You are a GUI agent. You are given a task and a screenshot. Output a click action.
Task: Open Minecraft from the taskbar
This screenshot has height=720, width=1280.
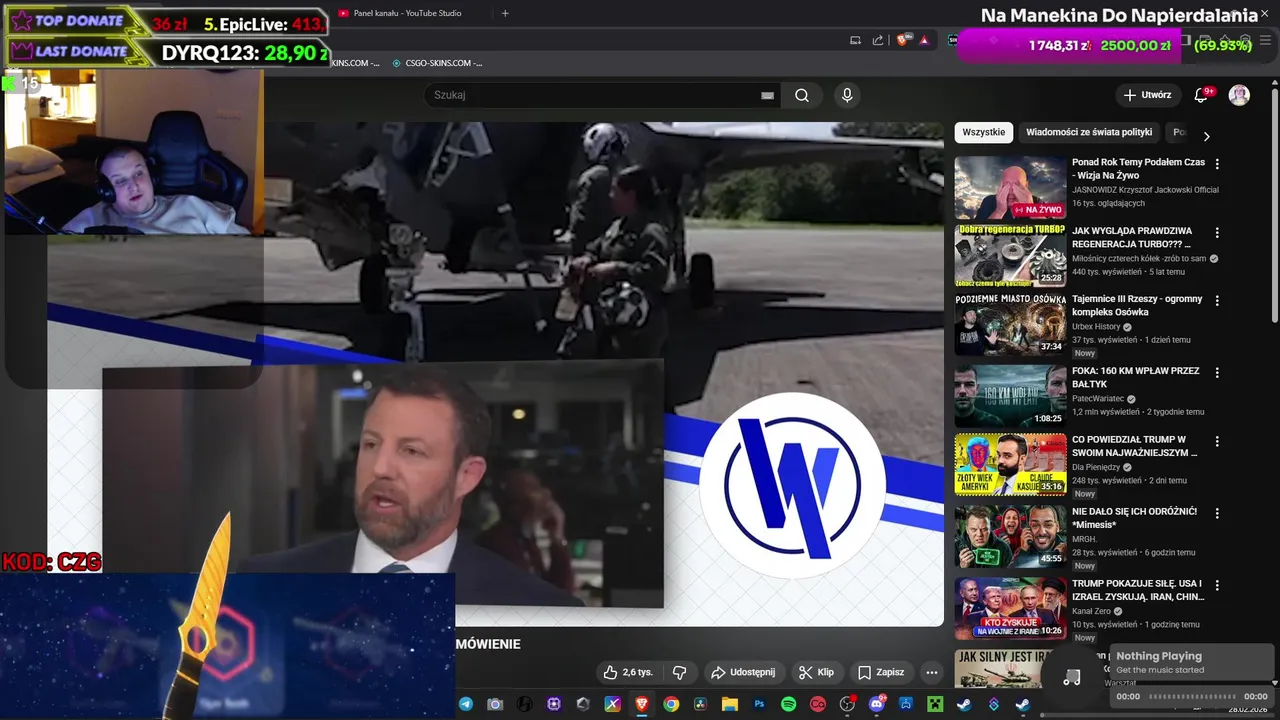[934, 704]
